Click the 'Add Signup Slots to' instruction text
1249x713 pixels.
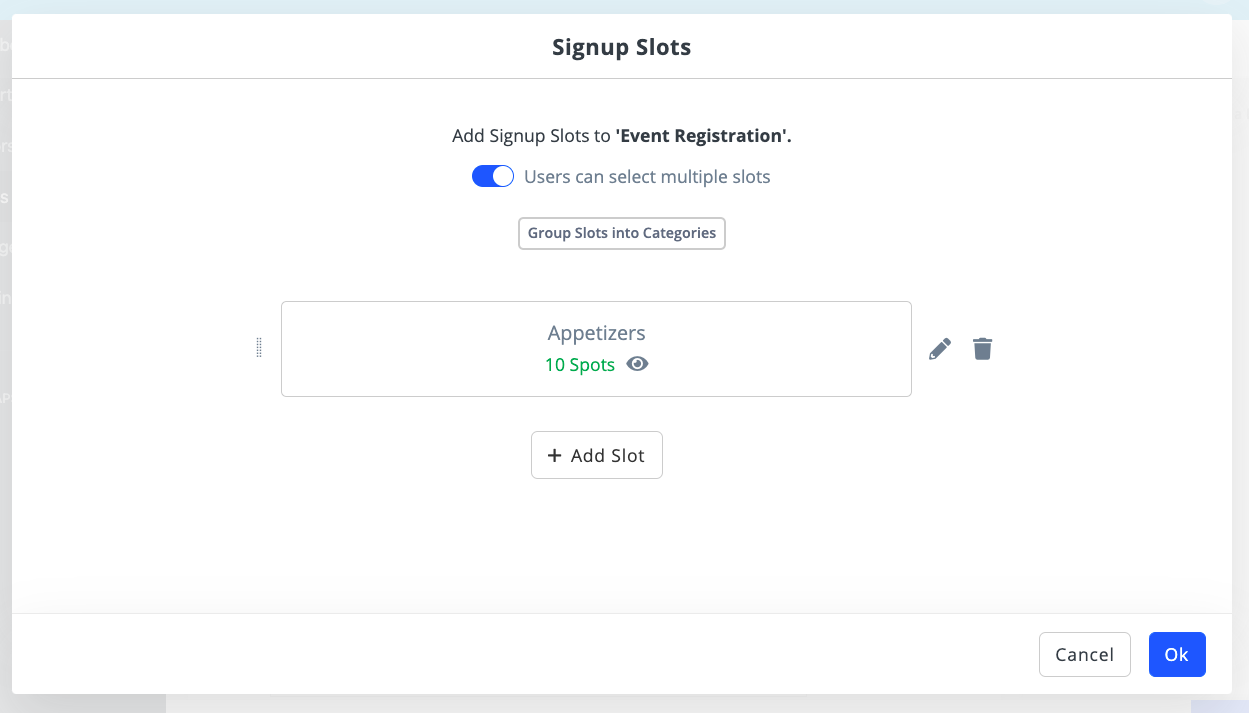pos(531,136)
